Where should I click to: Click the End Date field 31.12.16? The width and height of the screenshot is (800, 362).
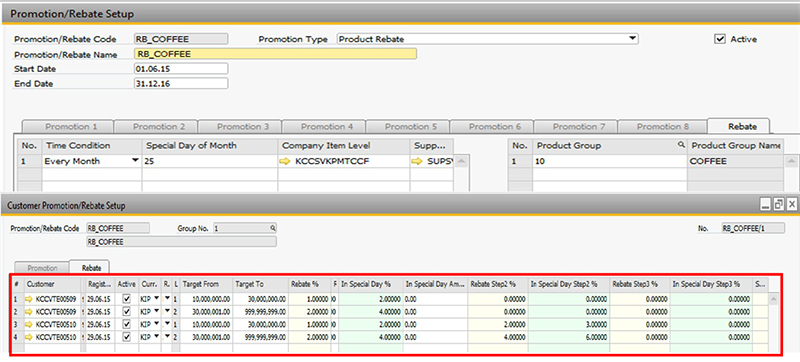pos(181,84)
